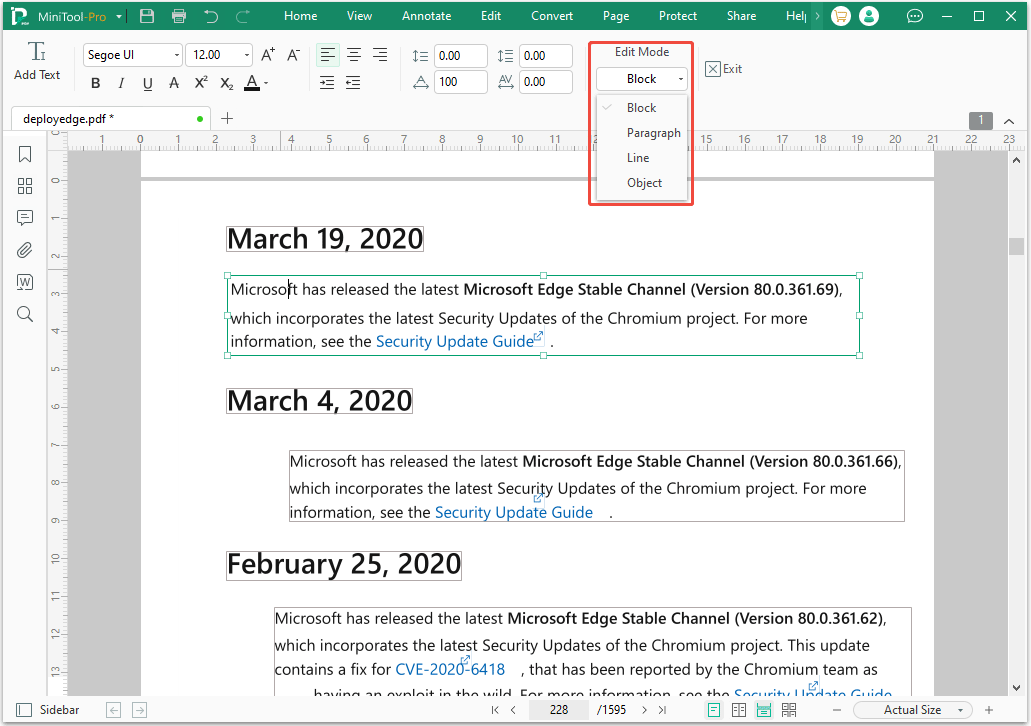
Task: Toggle italic formatting
Action: [x=121, y=83]
